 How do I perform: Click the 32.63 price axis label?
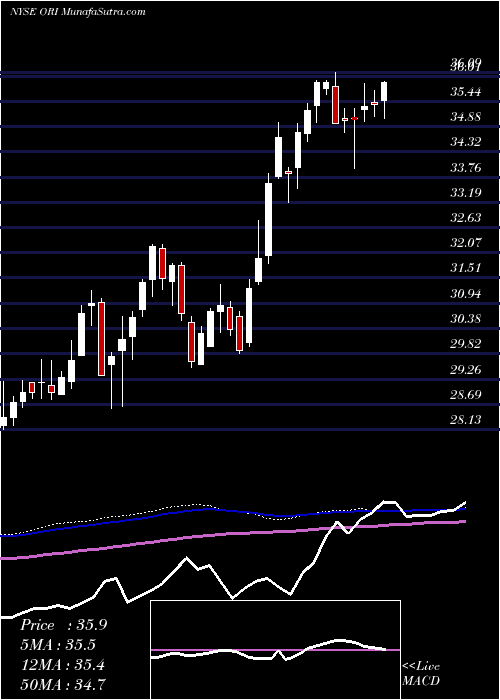click(466, 218)
